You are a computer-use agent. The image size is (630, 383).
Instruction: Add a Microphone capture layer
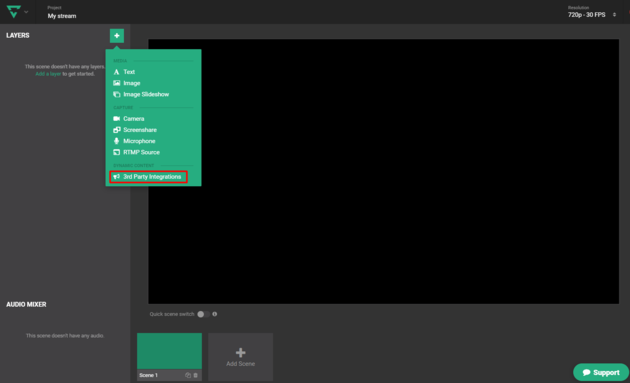click(x=134, y=141)
